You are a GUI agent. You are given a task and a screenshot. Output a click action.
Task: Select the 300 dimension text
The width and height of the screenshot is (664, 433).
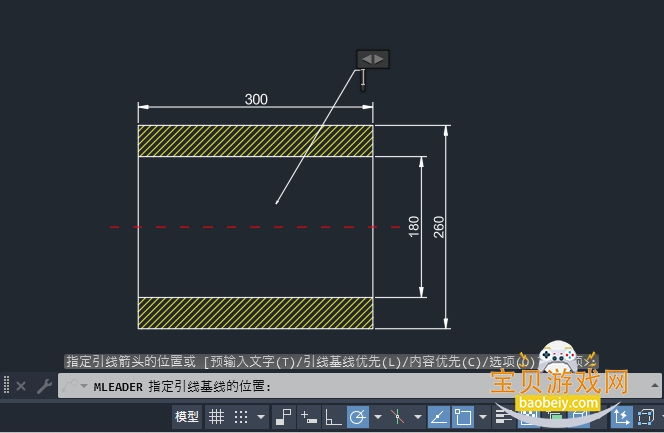[256, 99]
